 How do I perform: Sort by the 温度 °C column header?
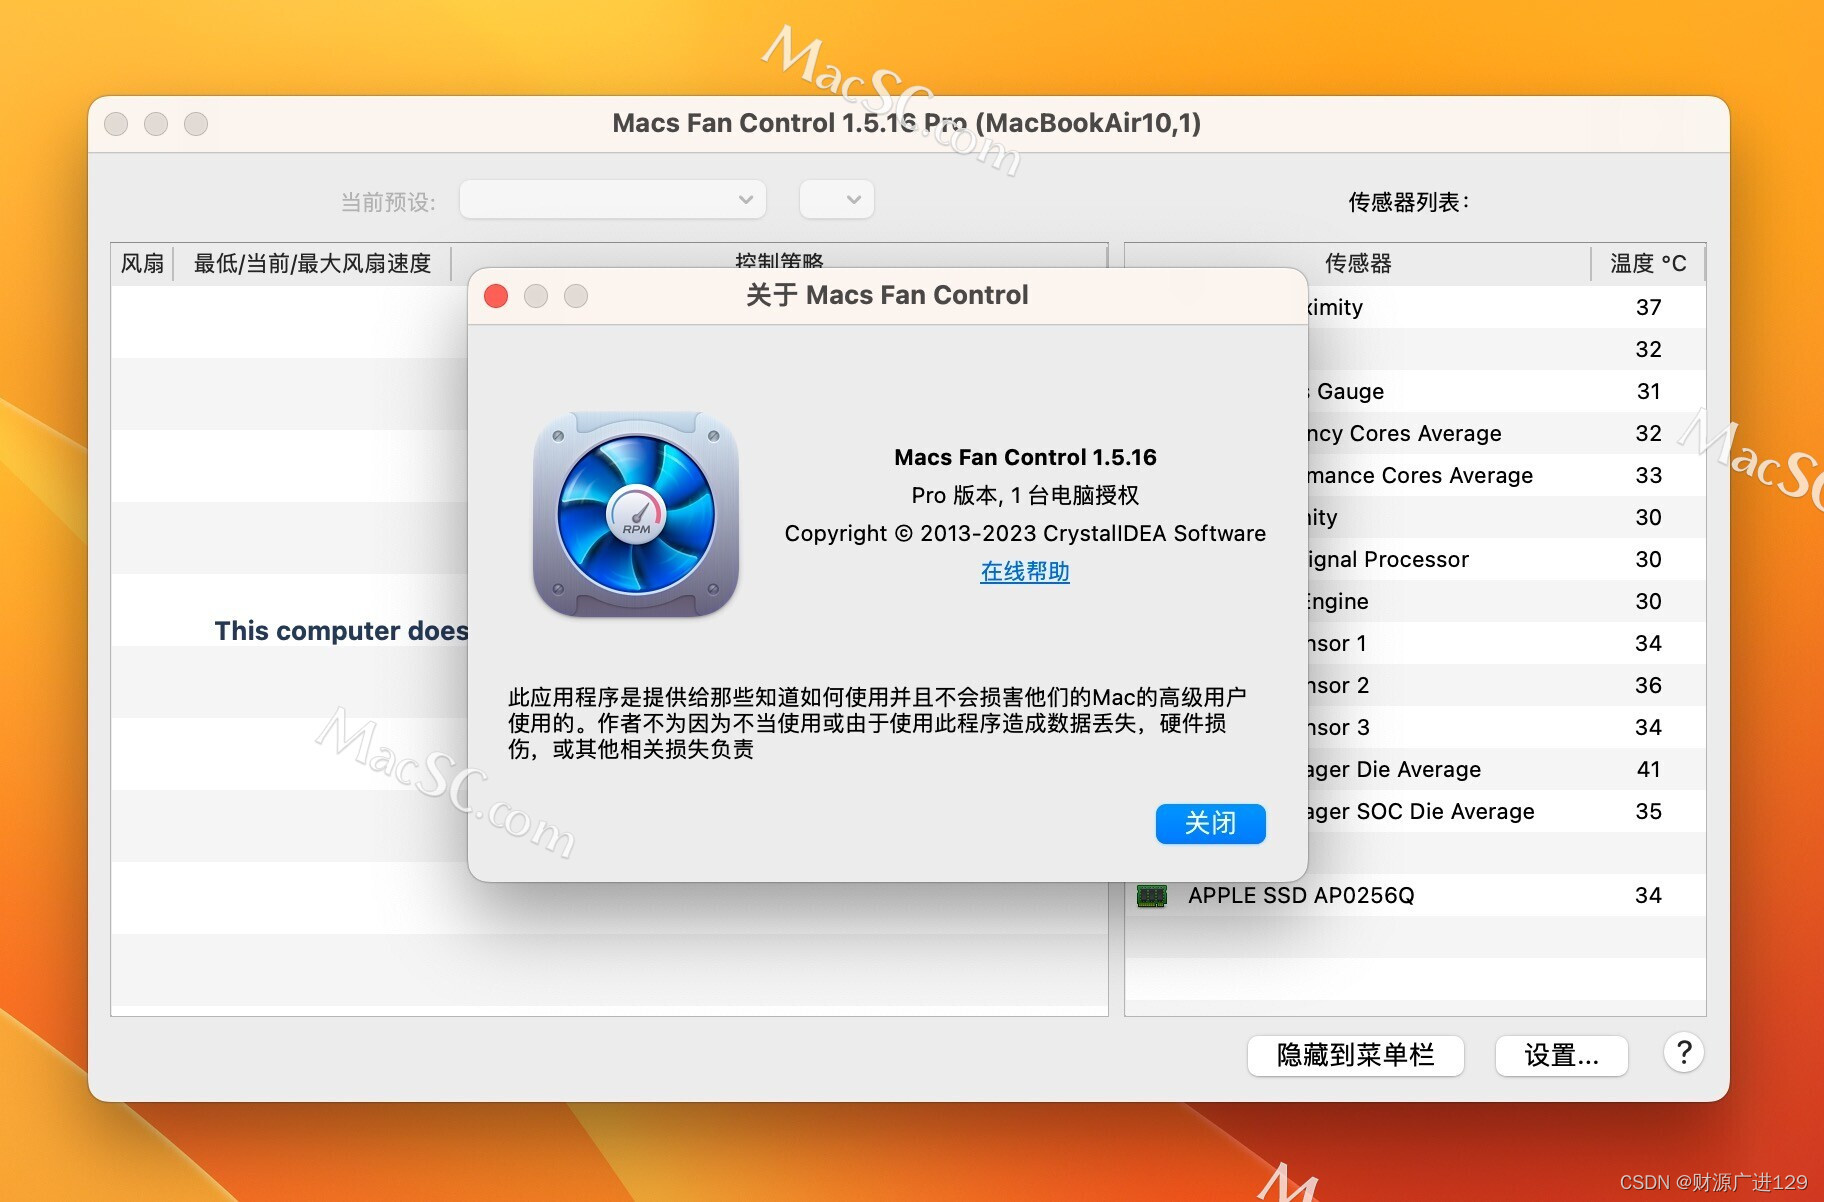click(x=1648, y=263)
